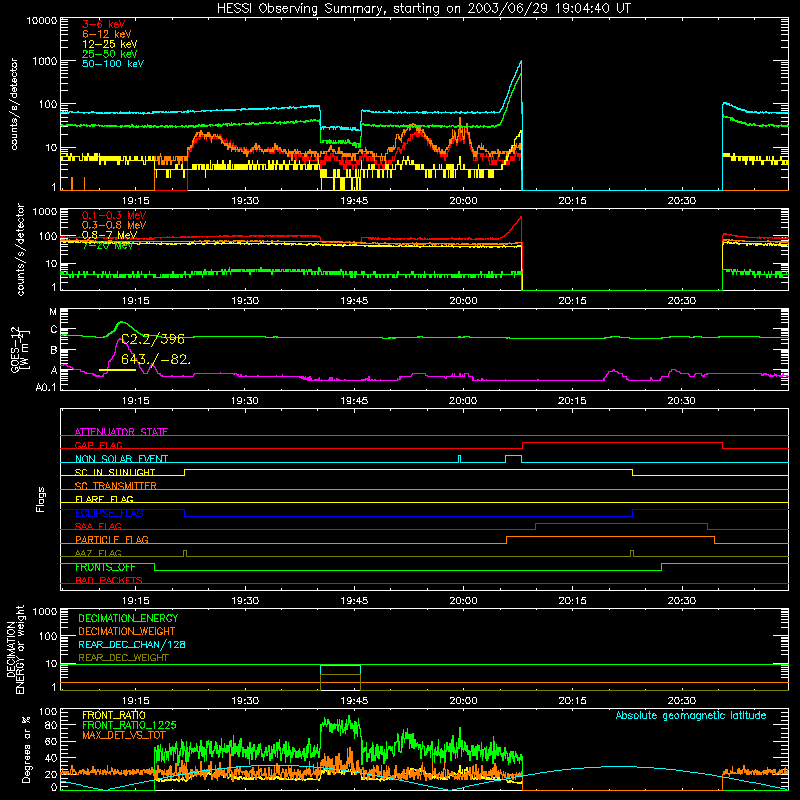Click the HESSI Observing Summary title text

pyautogui.click(x=423, y=9)
